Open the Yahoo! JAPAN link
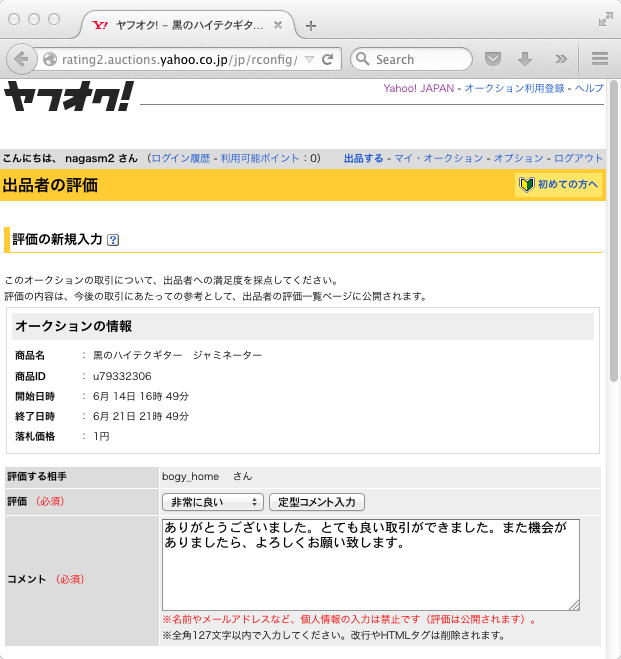This screenshot has height=659, width=621. (x=418, y=88)
